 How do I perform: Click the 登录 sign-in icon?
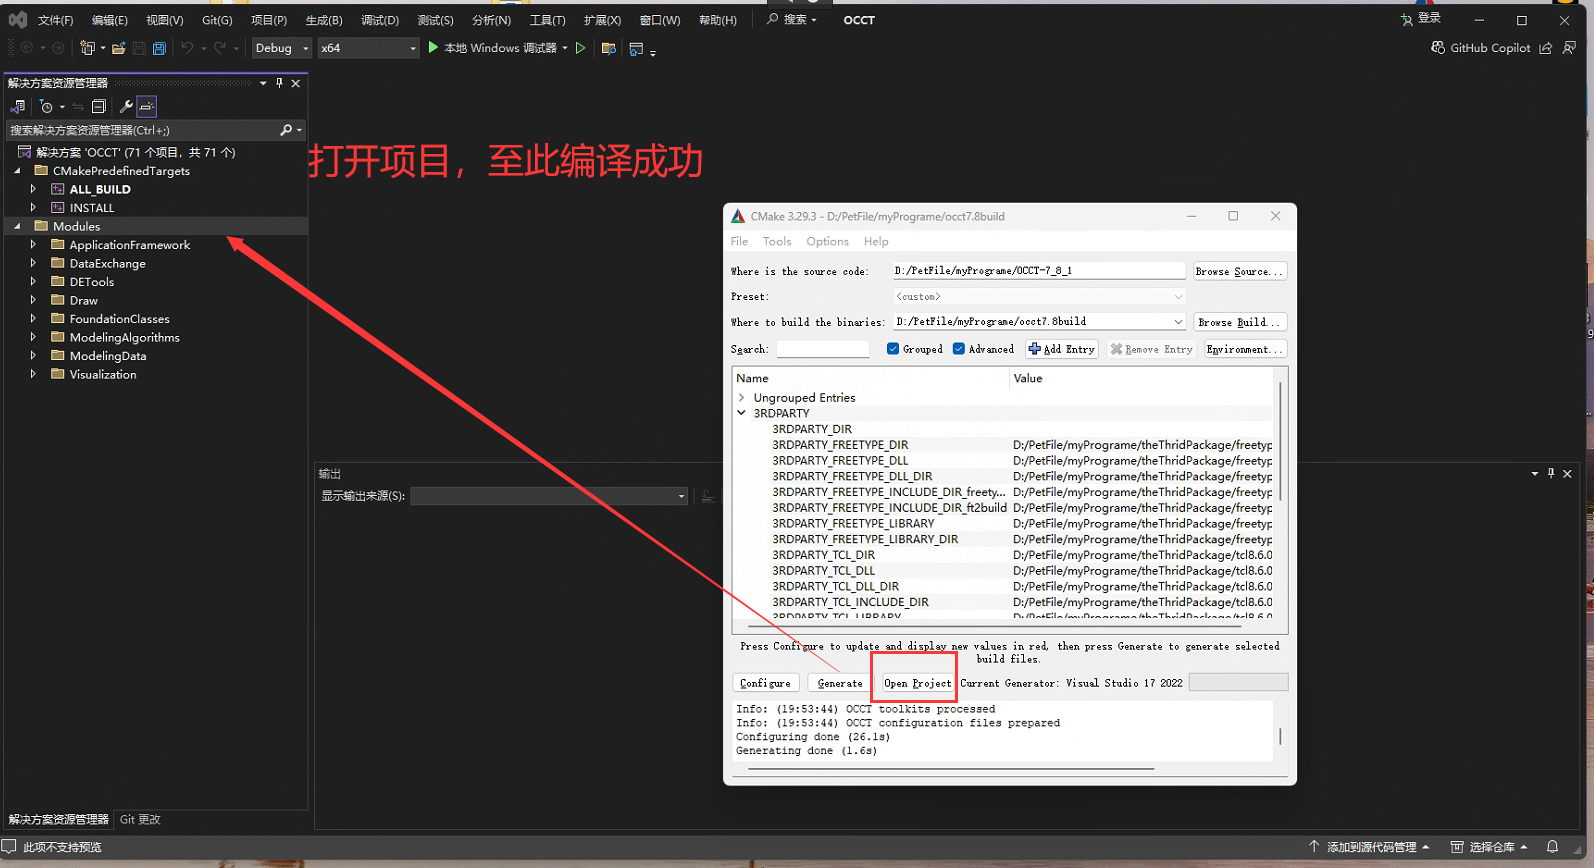1407,19
